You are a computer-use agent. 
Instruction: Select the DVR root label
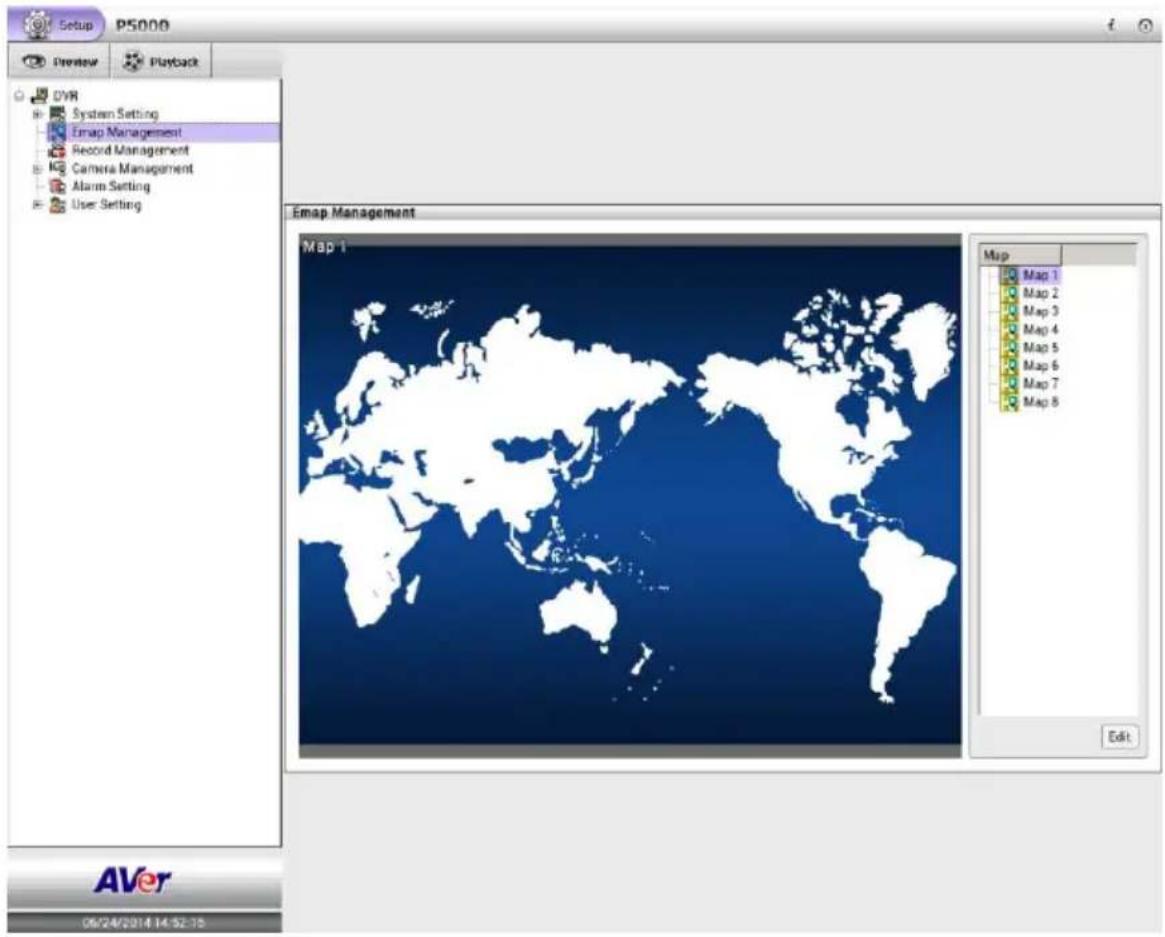(x=65, y=96)
